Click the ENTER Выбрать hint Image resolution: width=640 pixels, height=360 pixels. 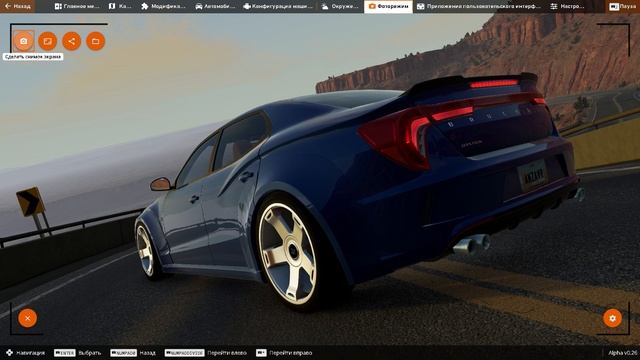(x=78, y=353)
